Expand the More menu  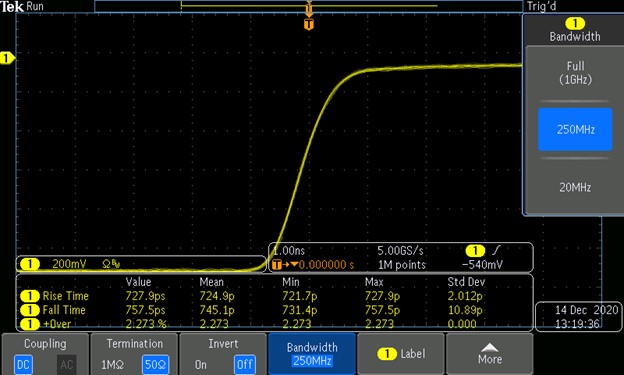tap(489, 354)
